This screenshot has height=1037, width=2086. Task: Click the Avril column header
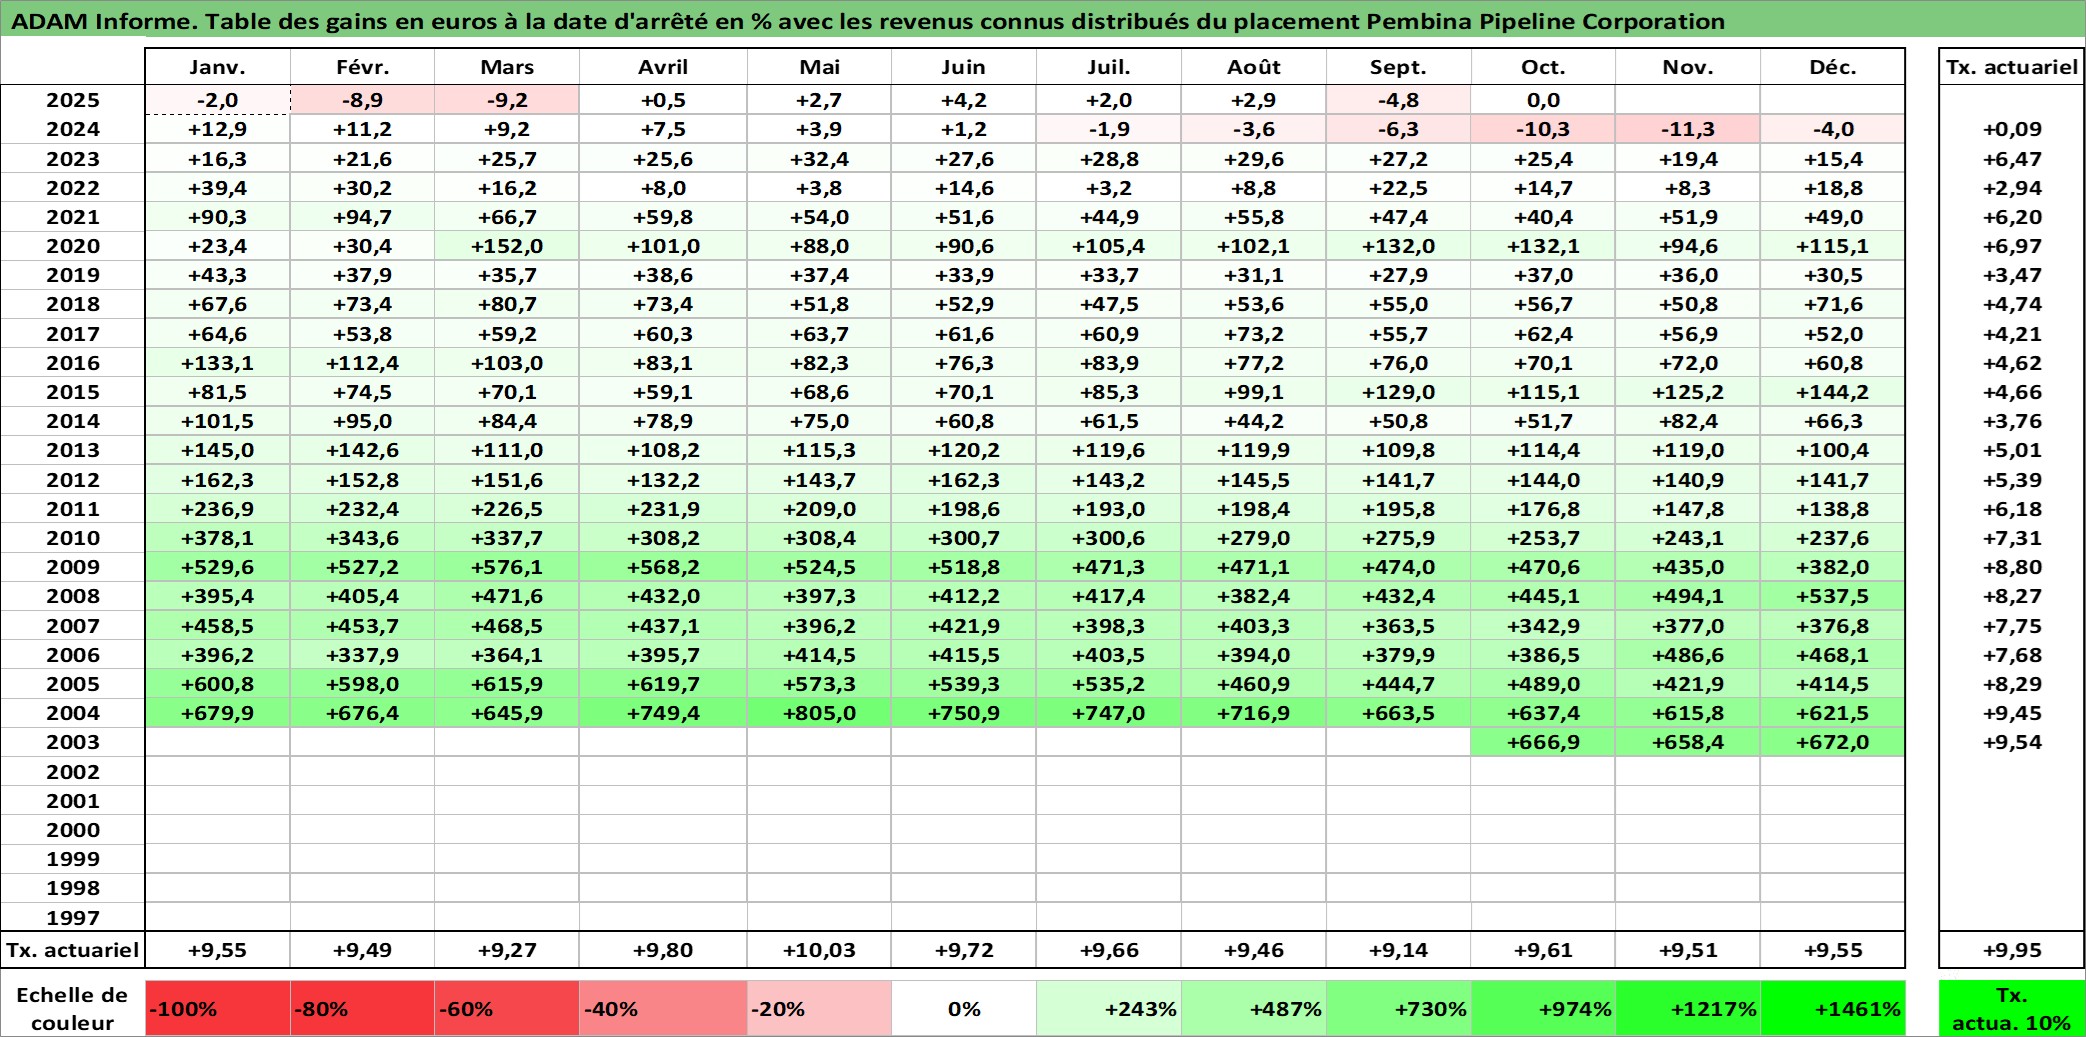click(663, 67)
